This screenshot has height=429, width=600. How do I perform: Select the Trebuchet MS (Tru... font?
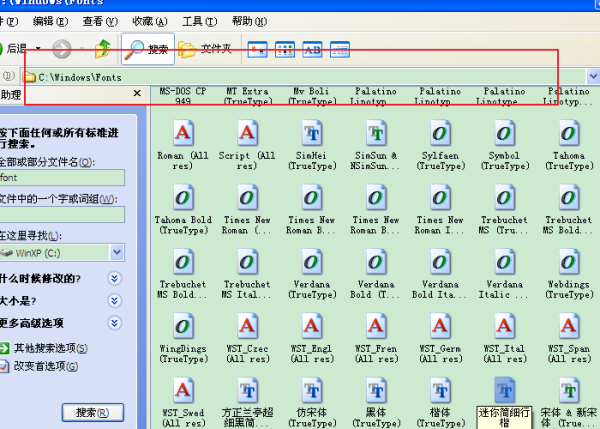tap(505, 210)
